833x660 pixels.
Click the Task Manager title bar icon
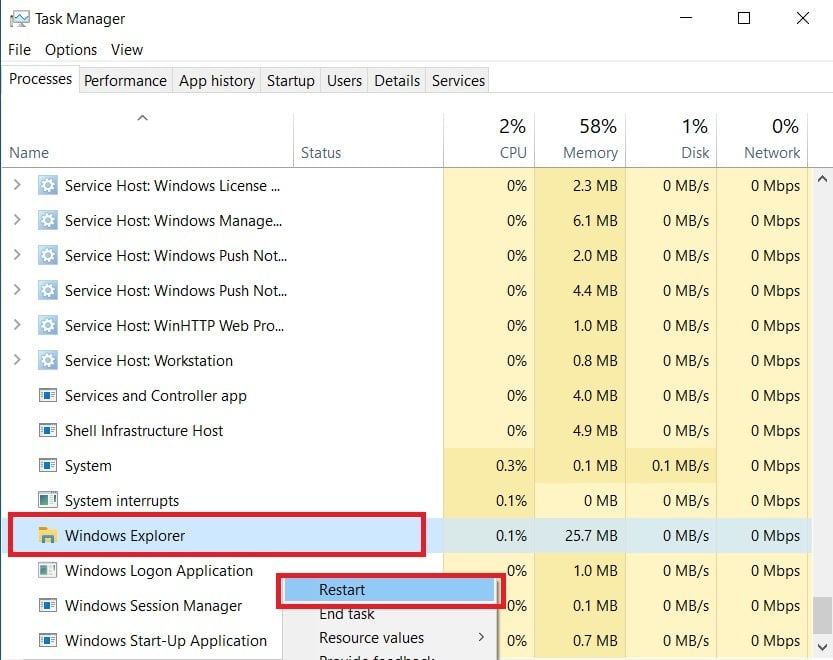[20, 19]
